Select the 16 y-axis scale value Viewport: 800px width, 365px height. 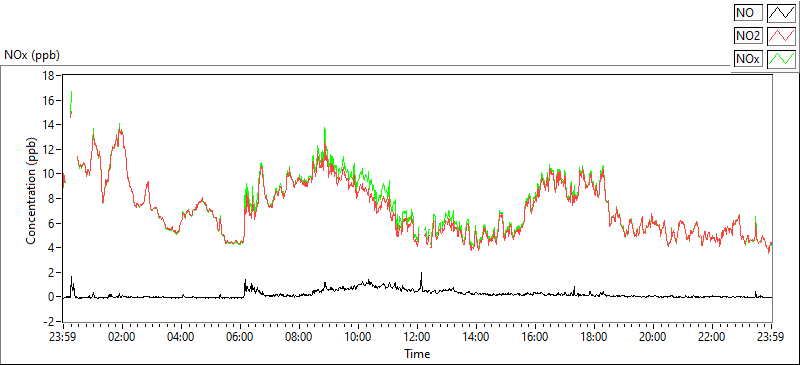click(49, 100)
